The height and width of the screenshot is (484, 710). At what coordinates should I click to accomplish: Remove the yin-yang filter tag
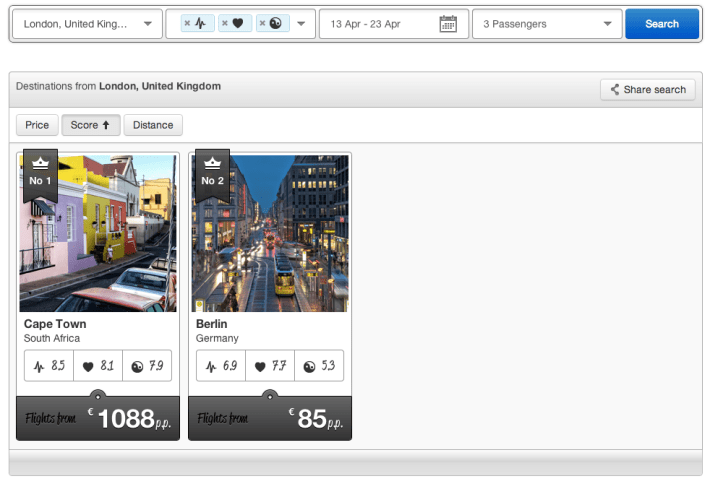point(262,24)
